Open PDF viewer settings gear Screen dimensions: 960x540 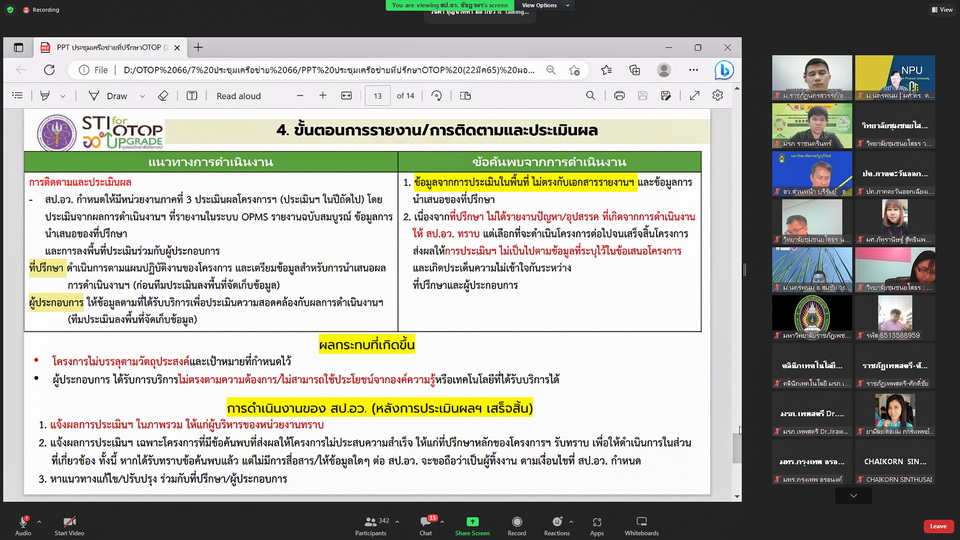coord(718,96)
